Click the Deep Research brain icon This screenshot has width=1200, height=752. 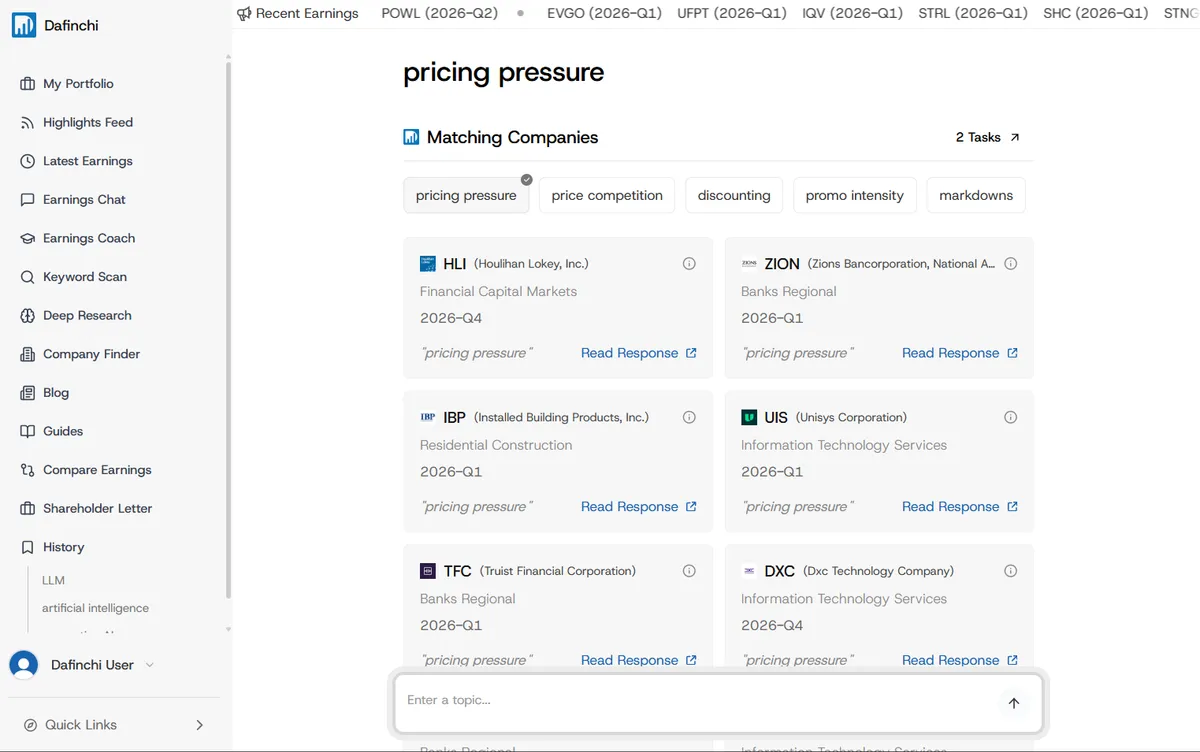28,315
